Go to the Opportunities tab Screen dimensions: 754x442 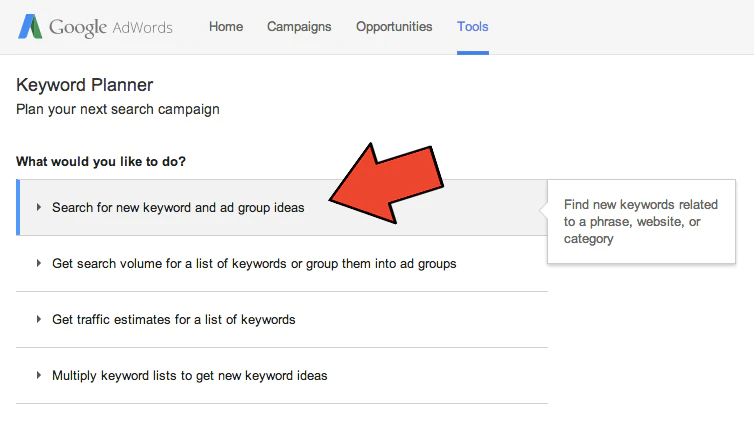point(394,27)
